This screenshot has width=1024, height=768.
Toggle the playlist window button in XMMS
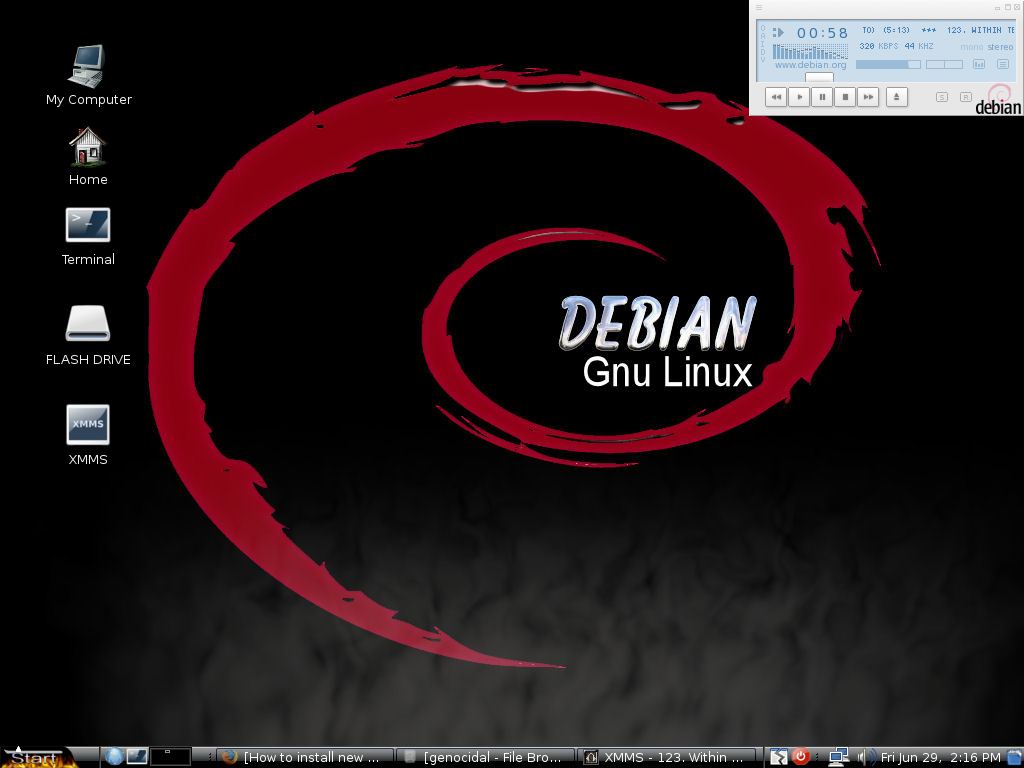pyautogui.click(x=1003, y=64)
